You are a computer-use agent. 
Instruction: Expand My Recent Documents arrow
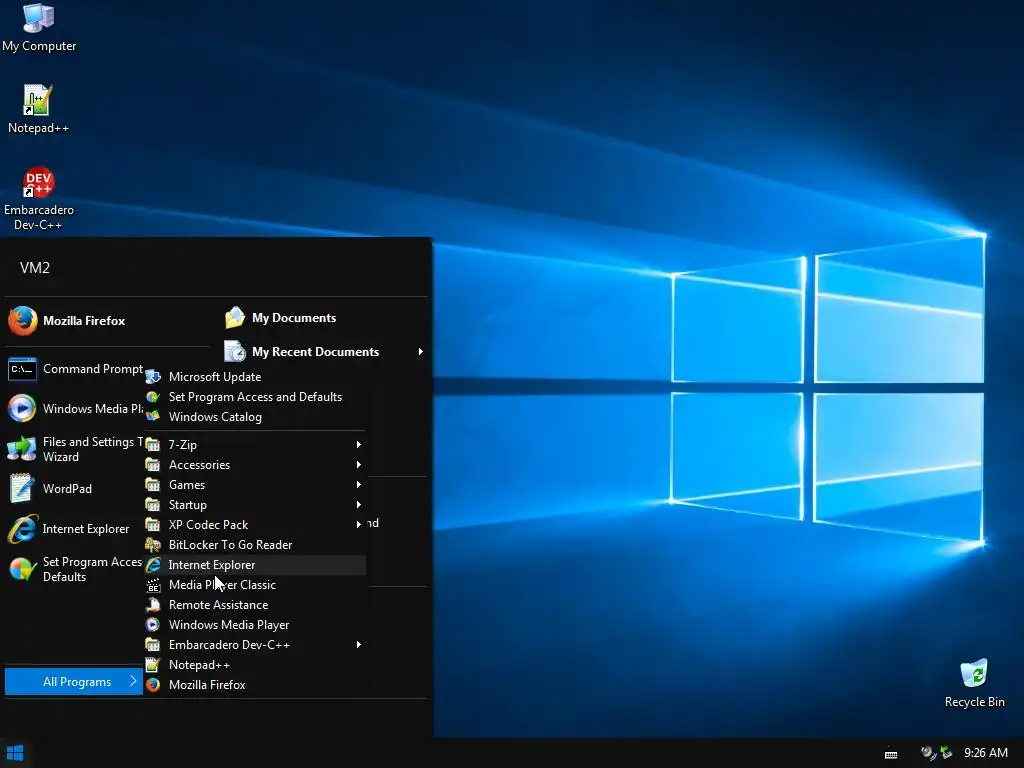click(421, 352)
